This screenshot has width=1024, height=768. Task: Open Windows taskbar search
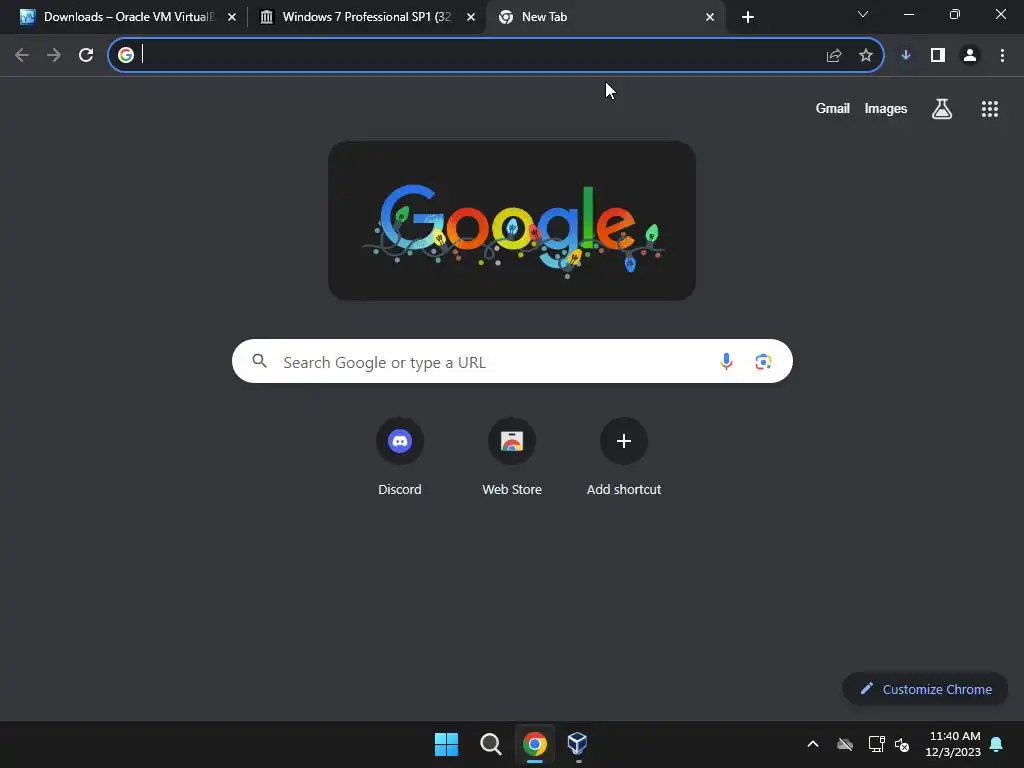490,744
